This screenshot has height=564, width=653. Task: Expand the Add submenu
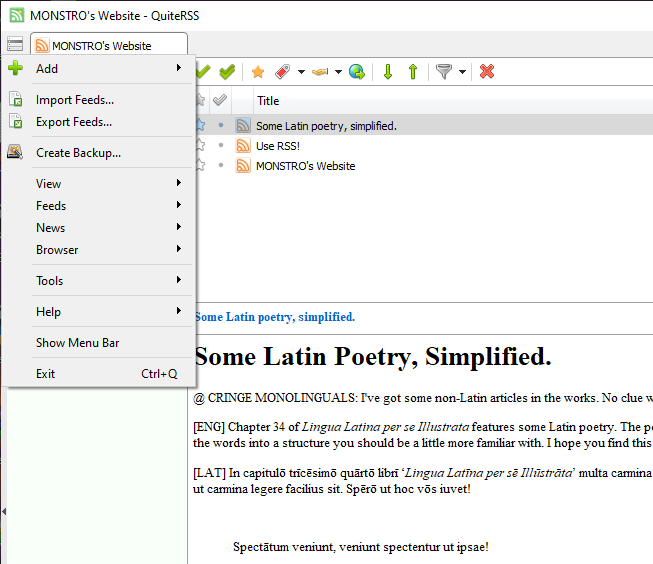100,68
